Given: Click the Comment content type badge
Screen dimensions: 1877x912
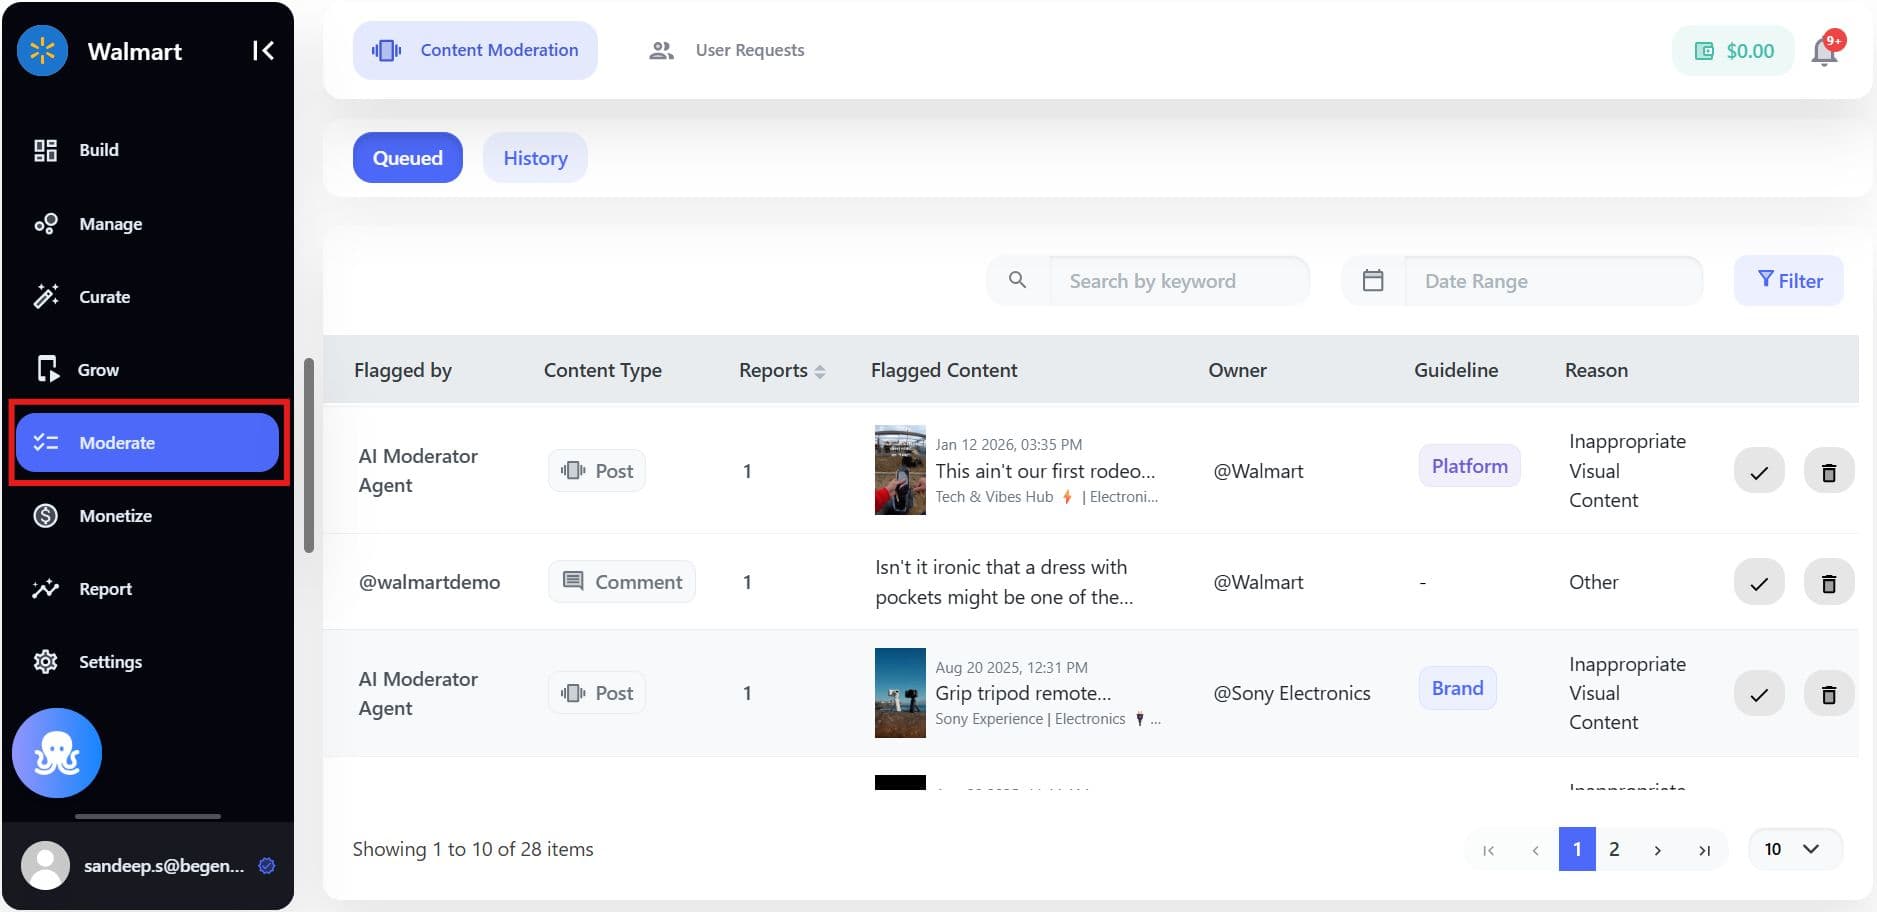Looking at the screenshot, I should [x=622, y=582].
